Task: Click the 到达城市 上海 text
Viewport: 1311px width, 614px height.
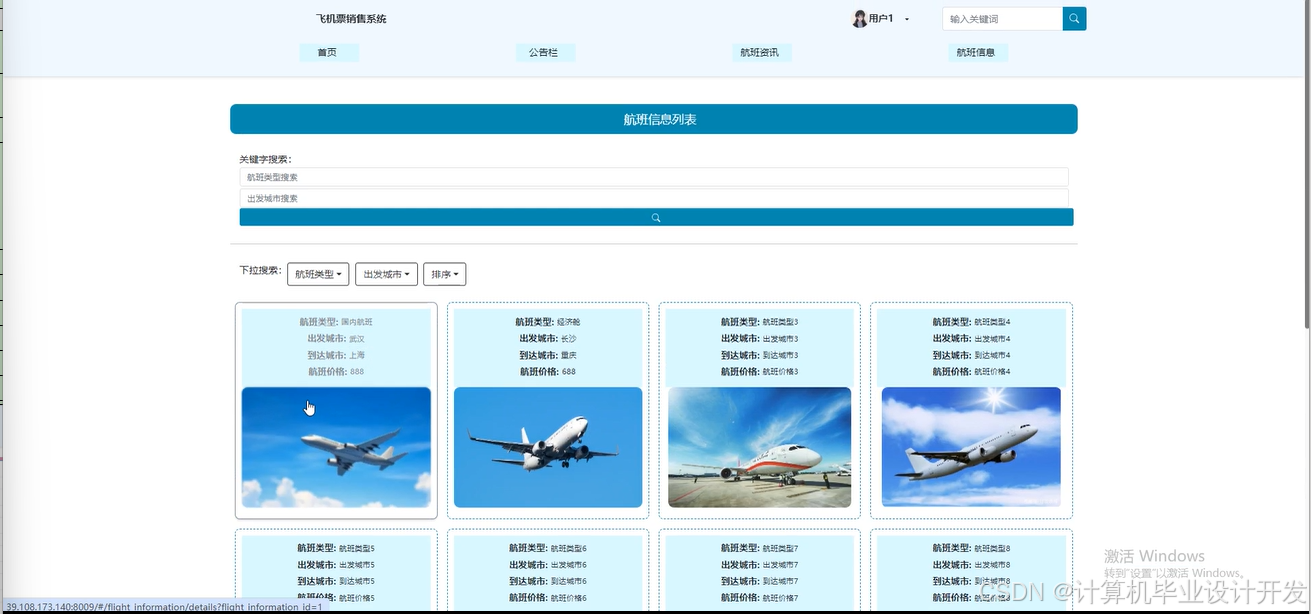Action: pos(336,355)
